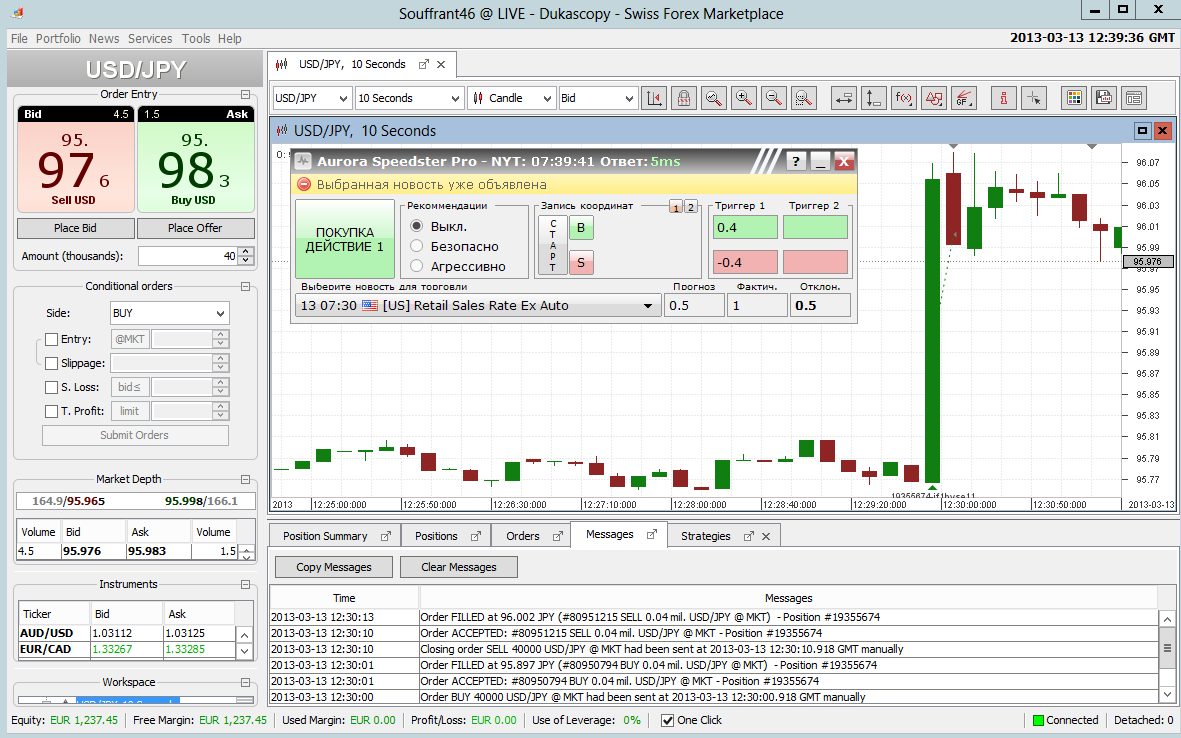Open the f(x) indicators tool
The height and width of the screenshot is (738, 1181).
tap(904, 98)
